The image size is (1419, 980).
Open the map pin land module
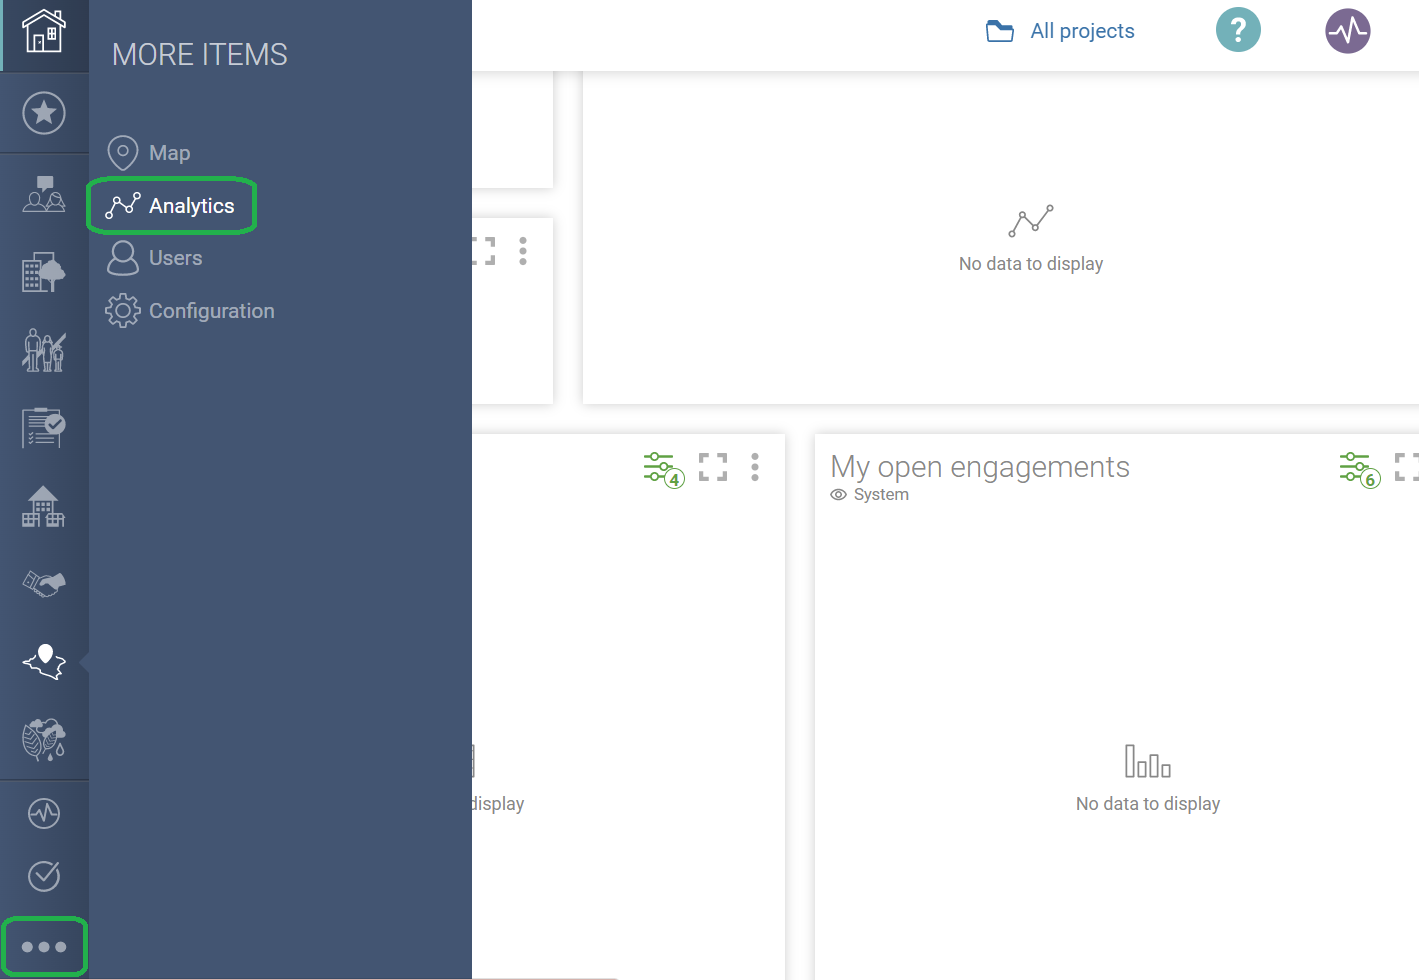click(x=44, y=662)
